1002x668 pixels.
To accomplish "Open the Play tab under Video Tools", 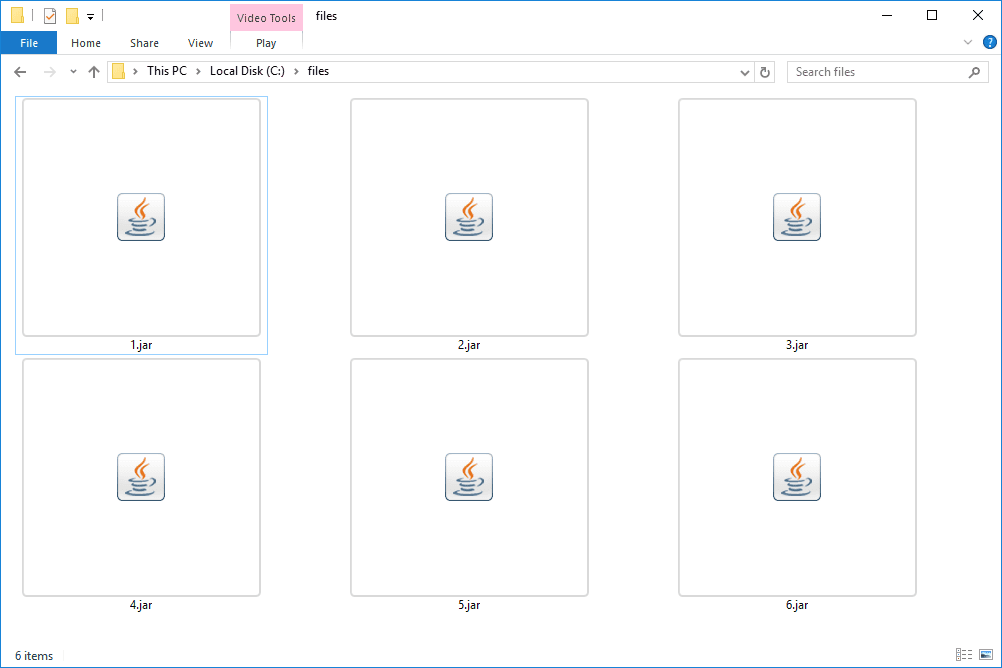I will [266, 43].
